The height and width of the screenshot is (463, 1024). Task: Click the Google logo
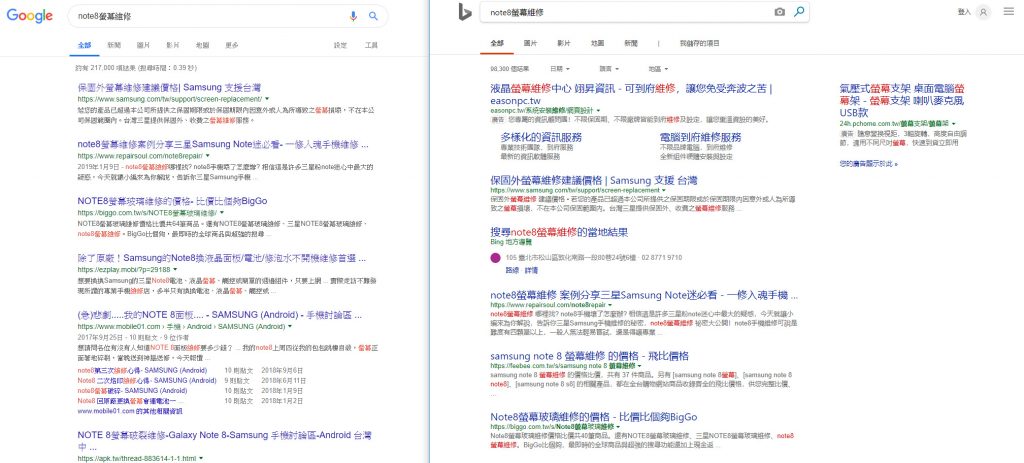pyautogui.click(x=29, y=16)
